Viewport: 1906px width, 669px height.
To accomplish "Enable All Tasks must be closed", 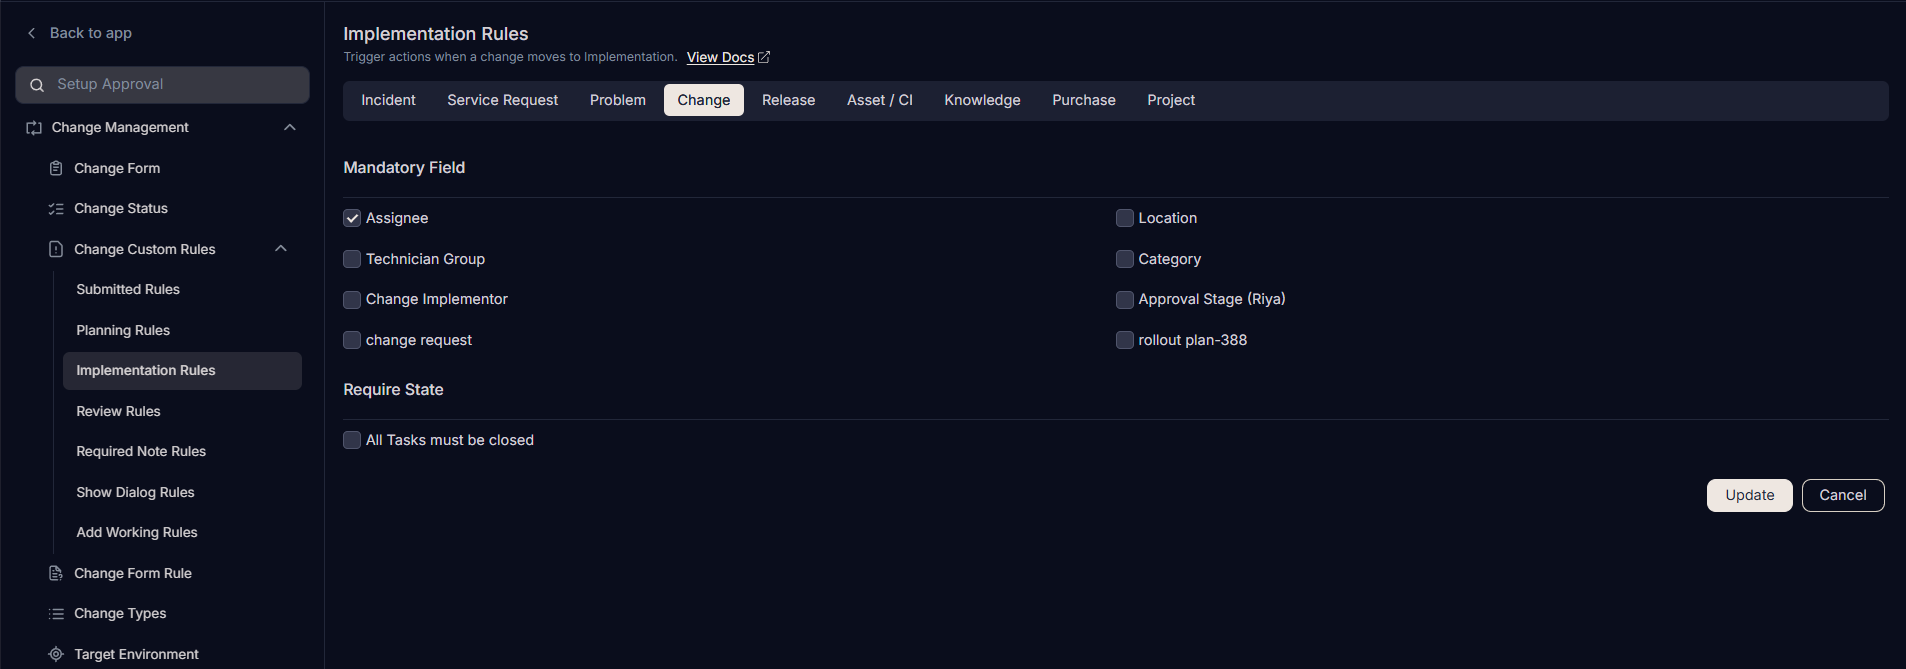I will point(352,440).
